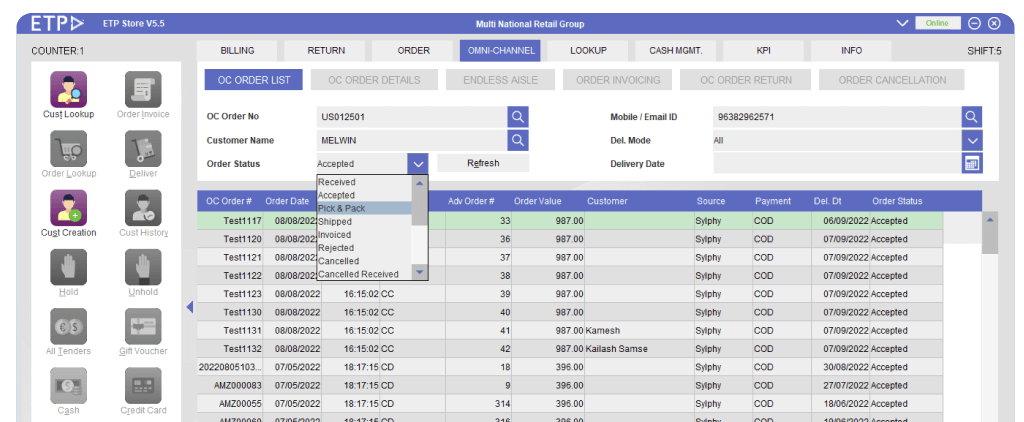Click the Delivery Date field
1024x422 pixels.
click(x=837, y=163)
